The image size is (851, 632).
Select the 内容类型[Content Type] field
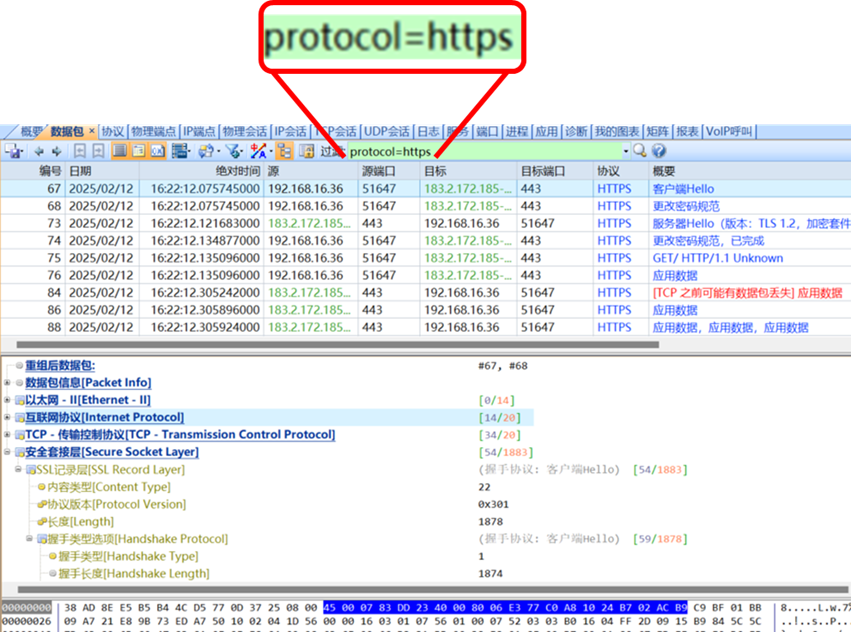coord(109,487)
